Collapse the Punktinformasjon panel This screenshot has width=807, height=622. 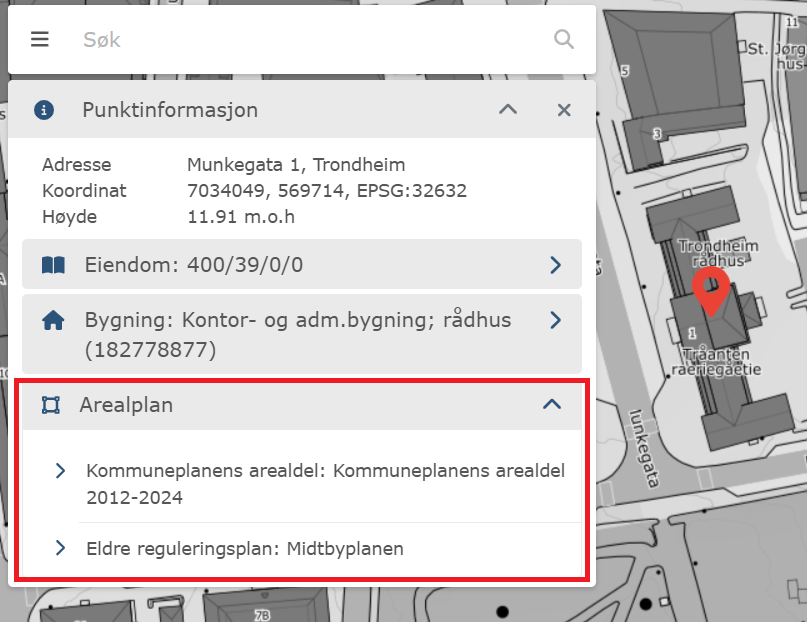click(x=507, y=110)
